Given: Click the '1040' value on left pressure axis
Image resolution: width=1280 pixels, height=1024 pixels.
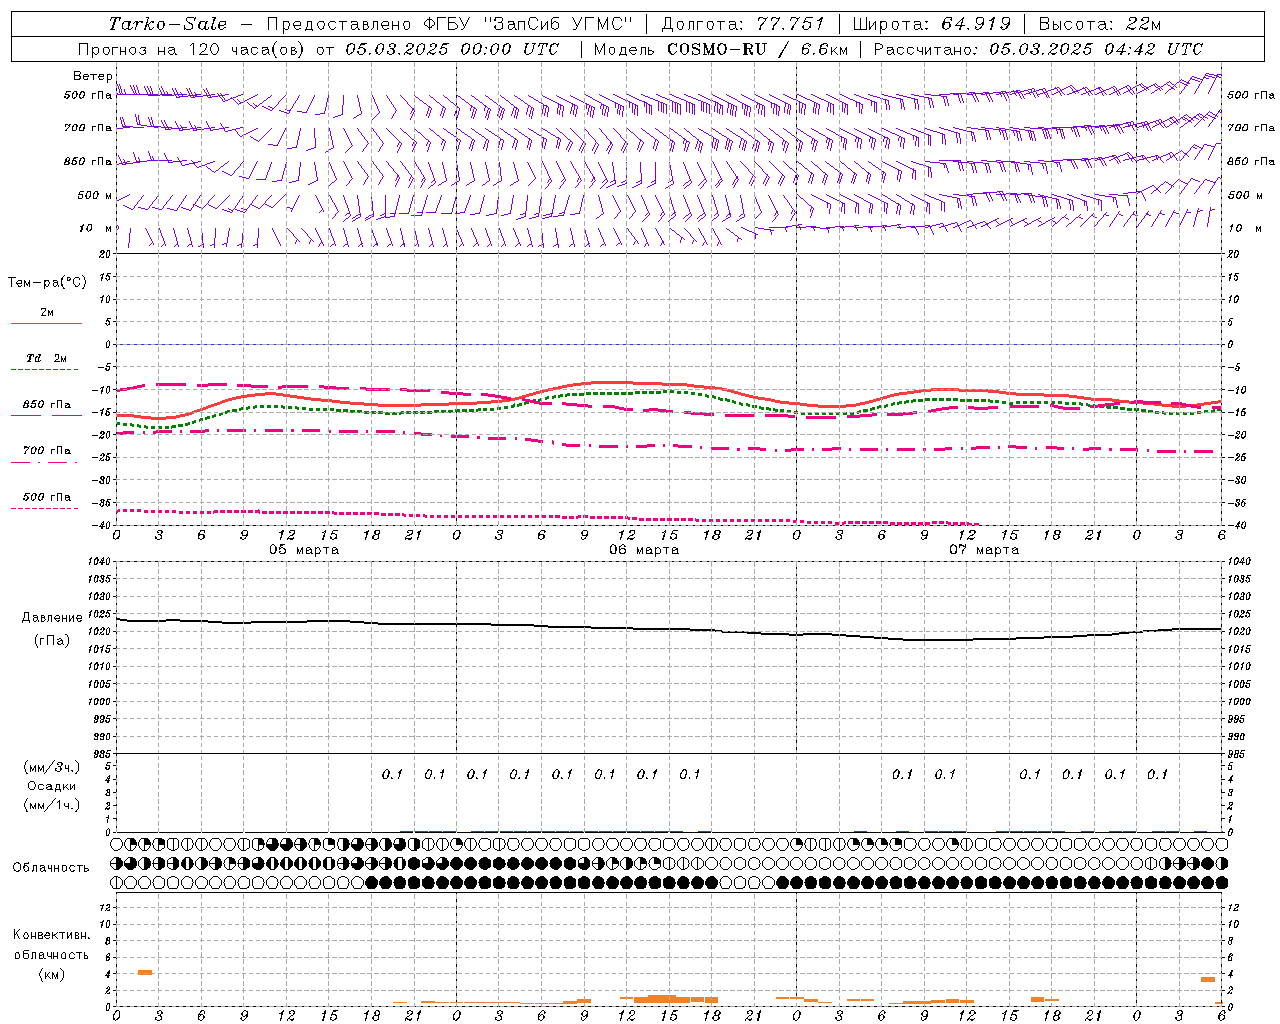Looking at the screenshot, I should tap(100, 562).
